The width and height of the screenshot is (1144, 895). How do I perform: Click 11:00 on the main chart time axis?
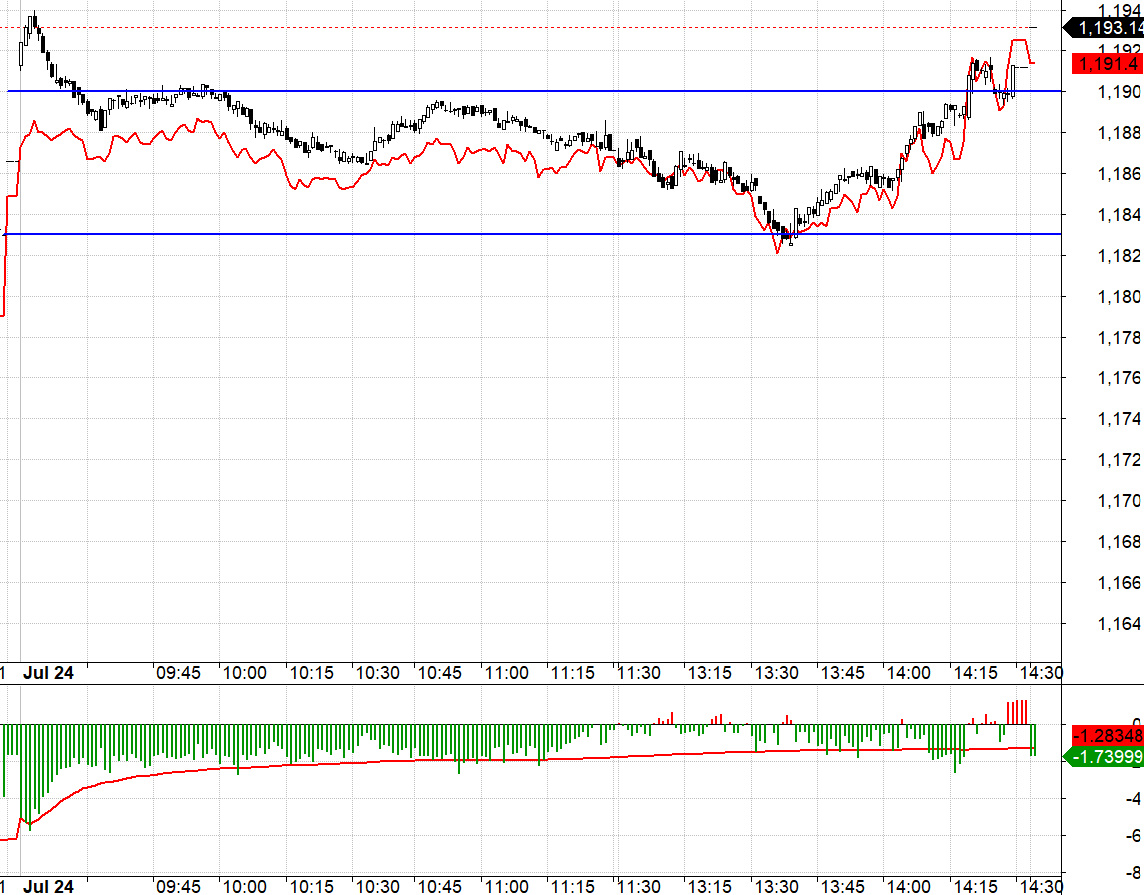click(x=507, y=673)
